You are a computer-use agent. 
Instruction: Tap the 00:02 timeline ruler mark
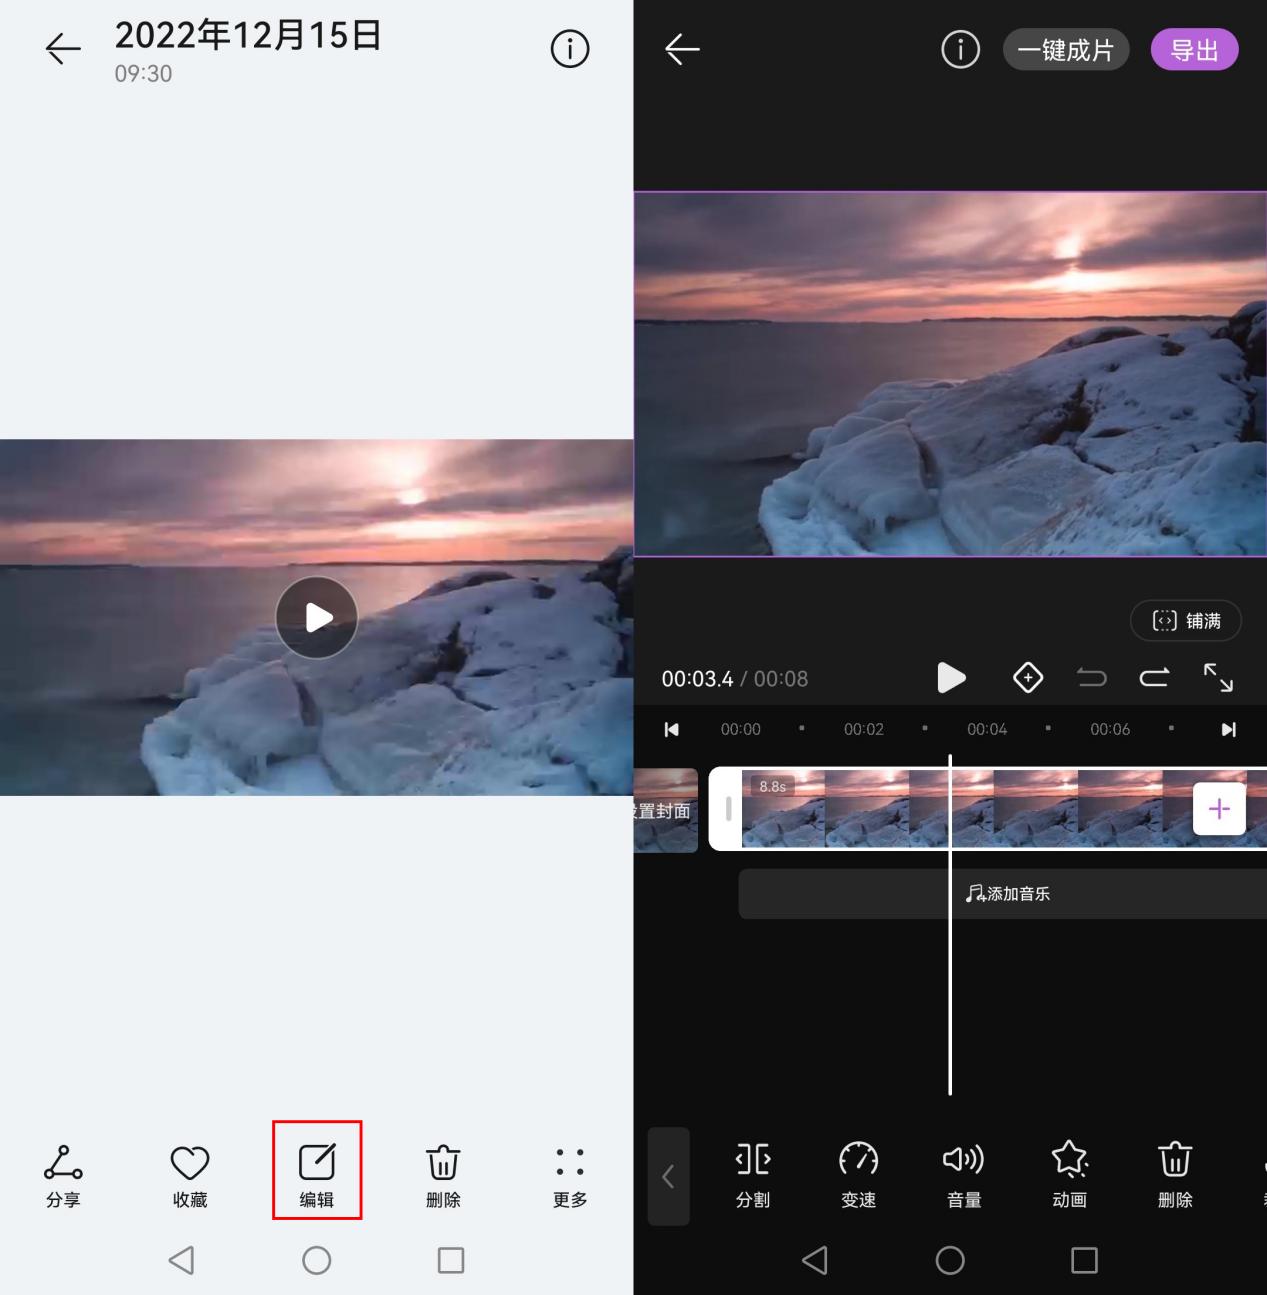coord(864,729)
